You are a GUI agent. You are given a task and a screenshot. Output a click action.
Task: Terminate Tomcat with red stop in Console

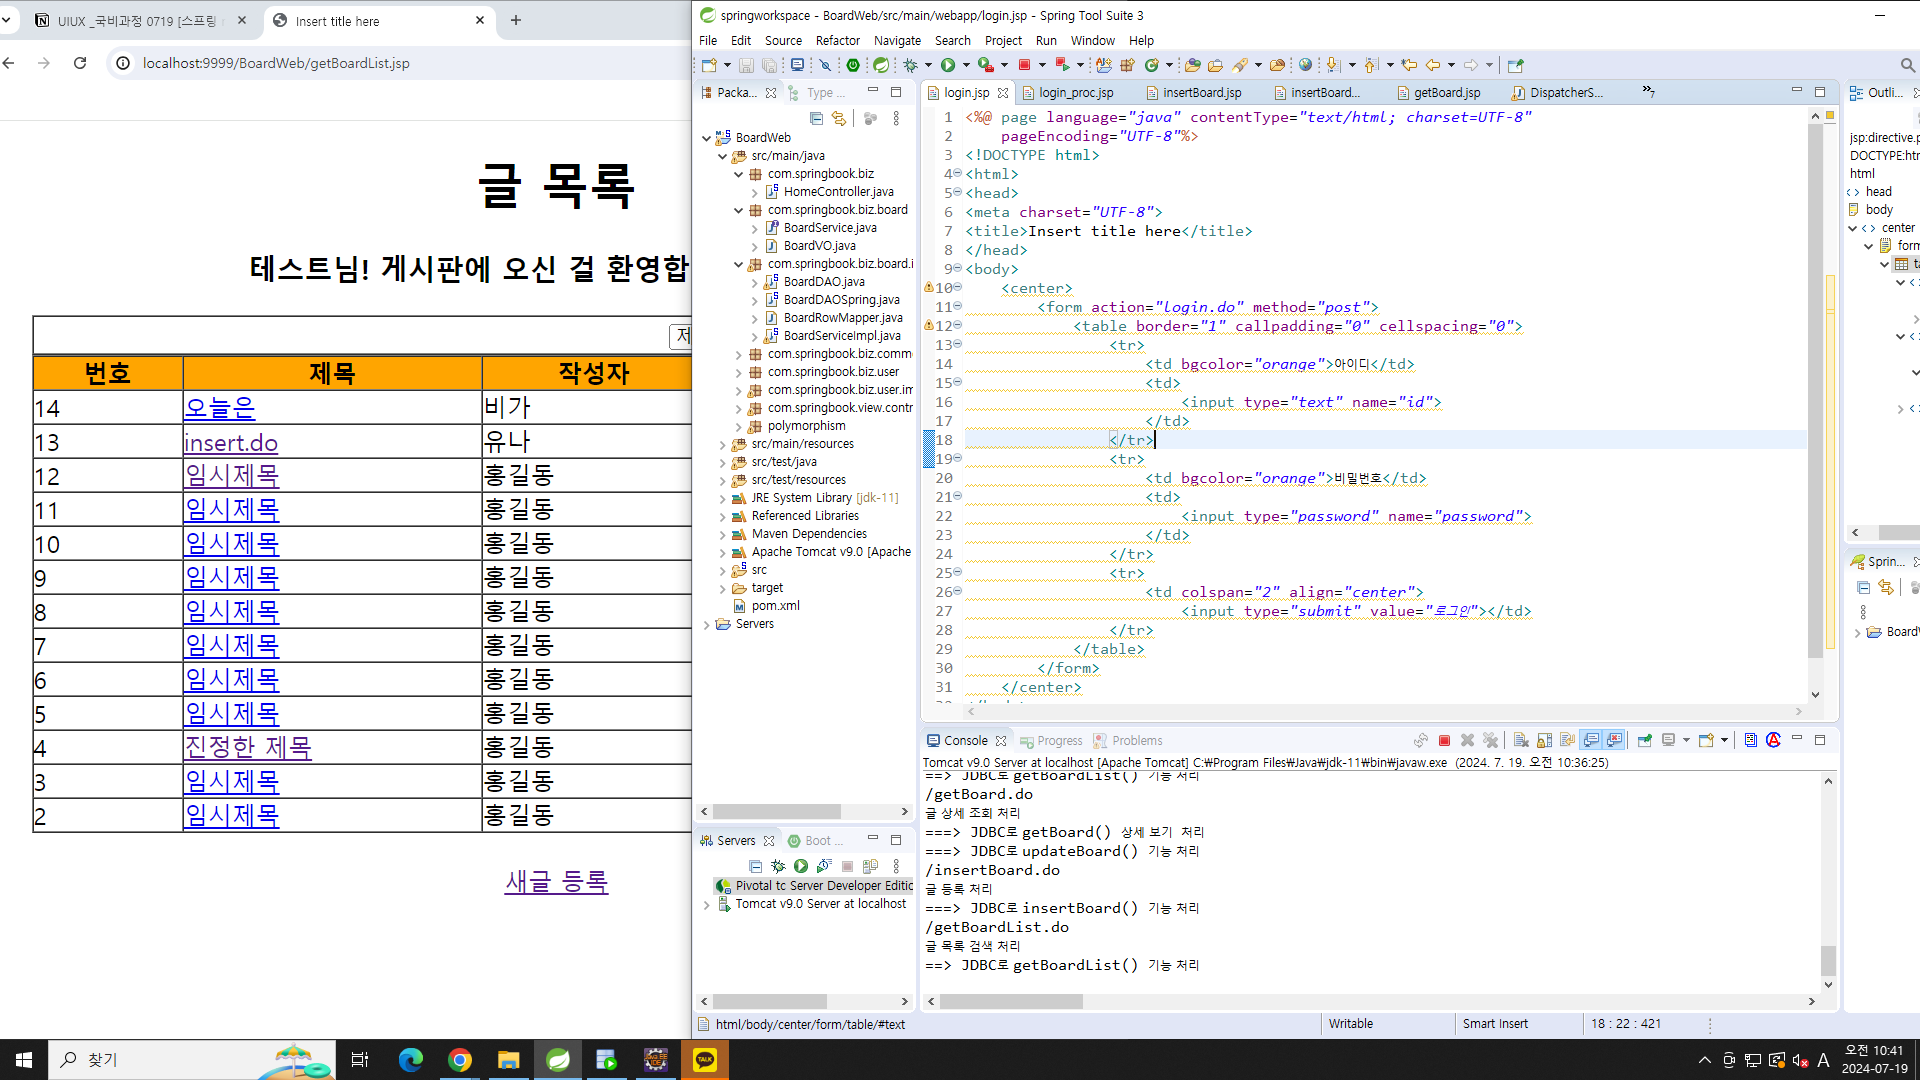click(x=1444, y=741)
